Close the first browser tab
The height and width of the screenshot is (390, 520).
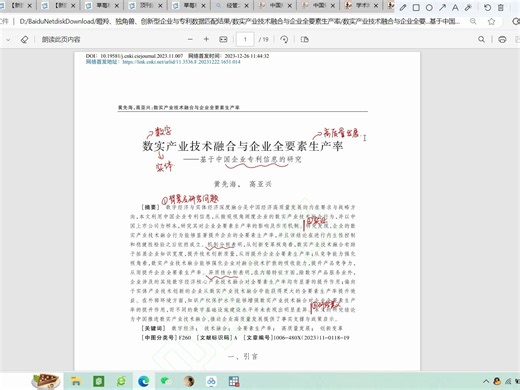tap(29, 6)
